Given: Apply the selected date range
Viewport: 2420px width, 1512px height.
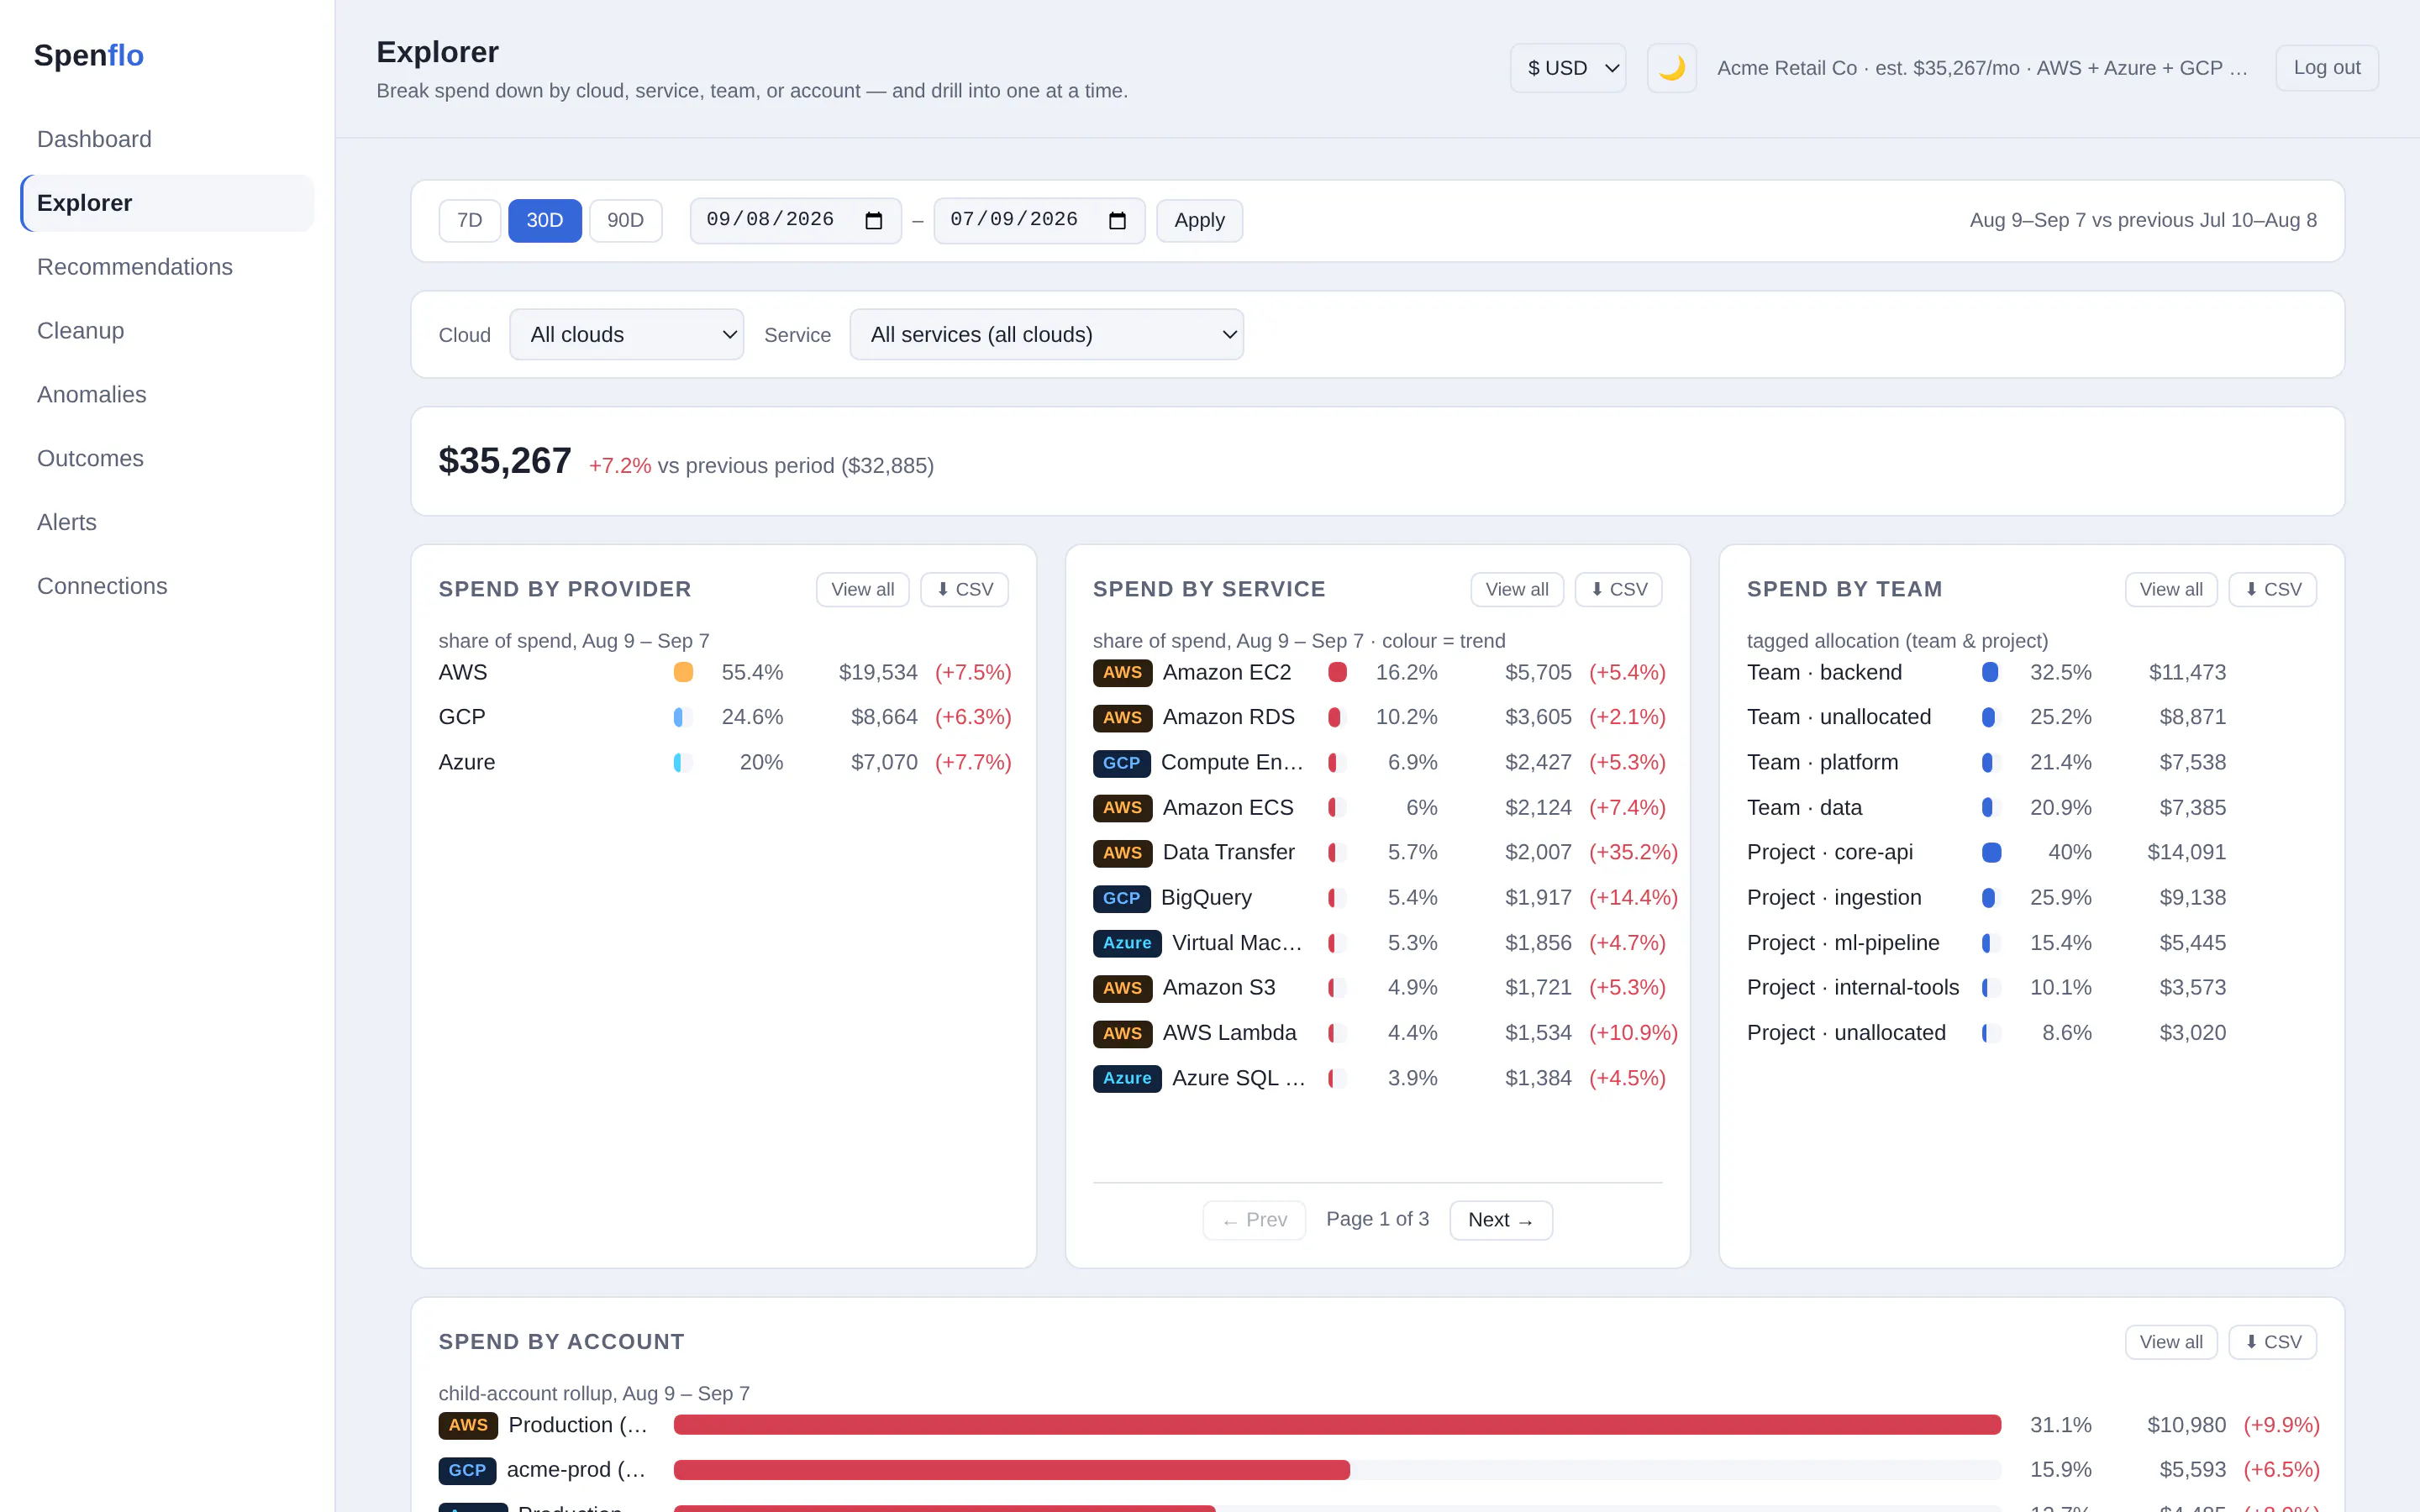Looking at the screenshot, I should 1199,220.
